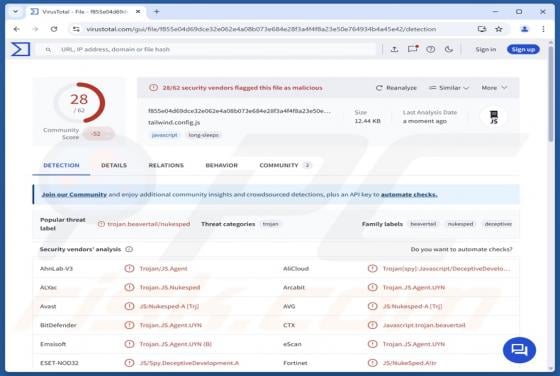Click Sign in link

[486, 49]
